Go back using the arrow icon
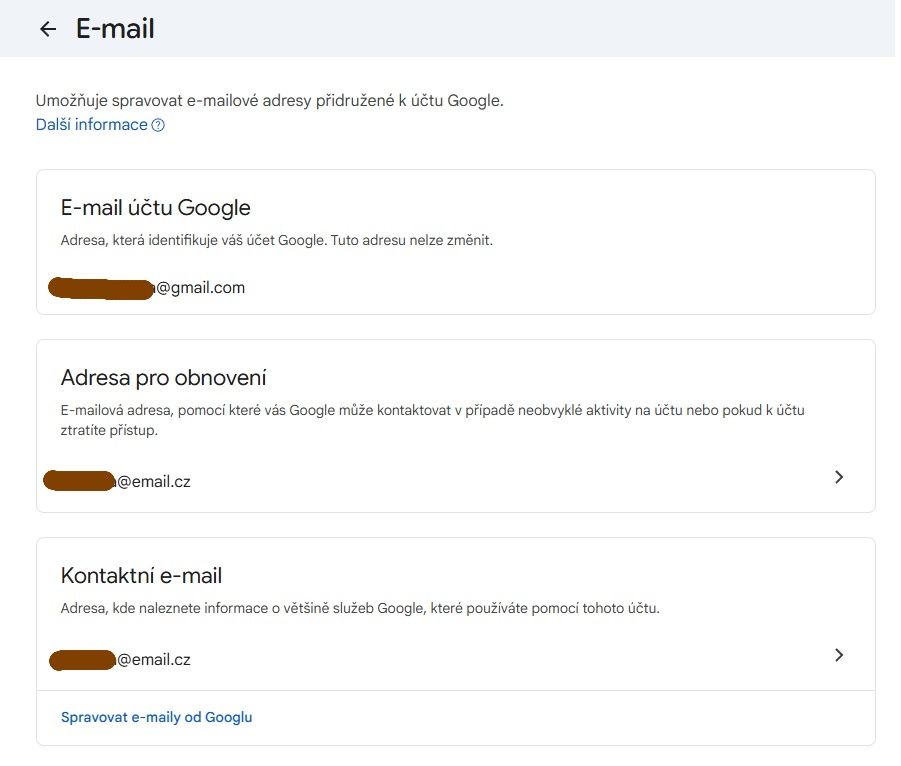This screenshot has height=766, width=901. pyautogui.click(x=47, y=29)
